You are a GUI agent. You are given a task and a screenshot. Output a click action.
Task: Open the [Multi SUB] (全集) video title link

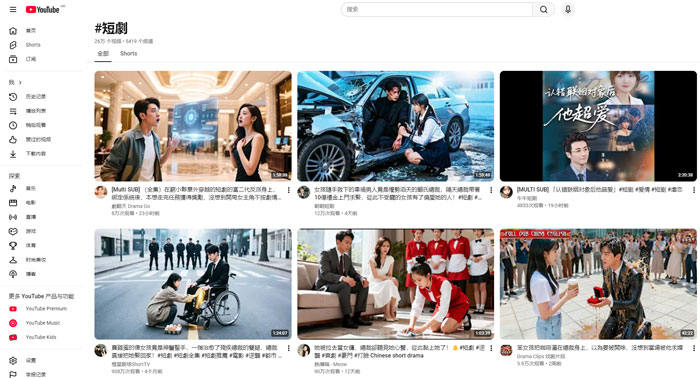(196, 193)
